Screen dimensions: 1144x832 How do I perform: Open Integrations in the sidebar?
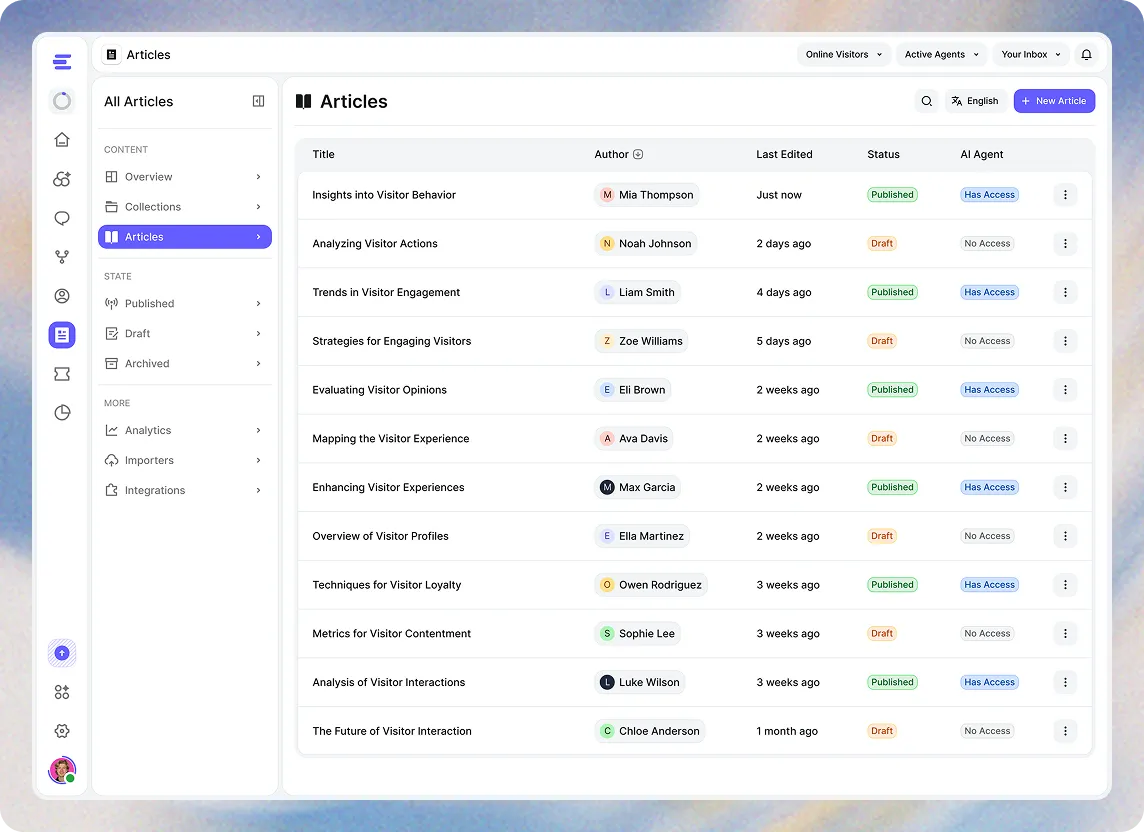tap(185, 490)
